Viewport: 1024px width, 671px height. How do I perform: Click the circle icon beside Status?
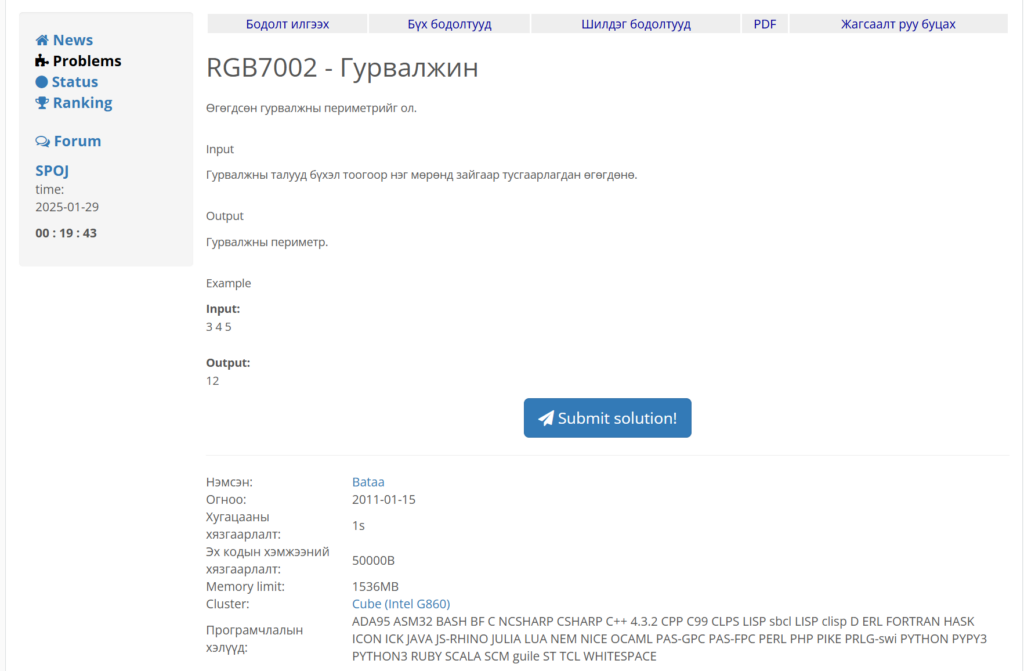click(x=42, y=83)
